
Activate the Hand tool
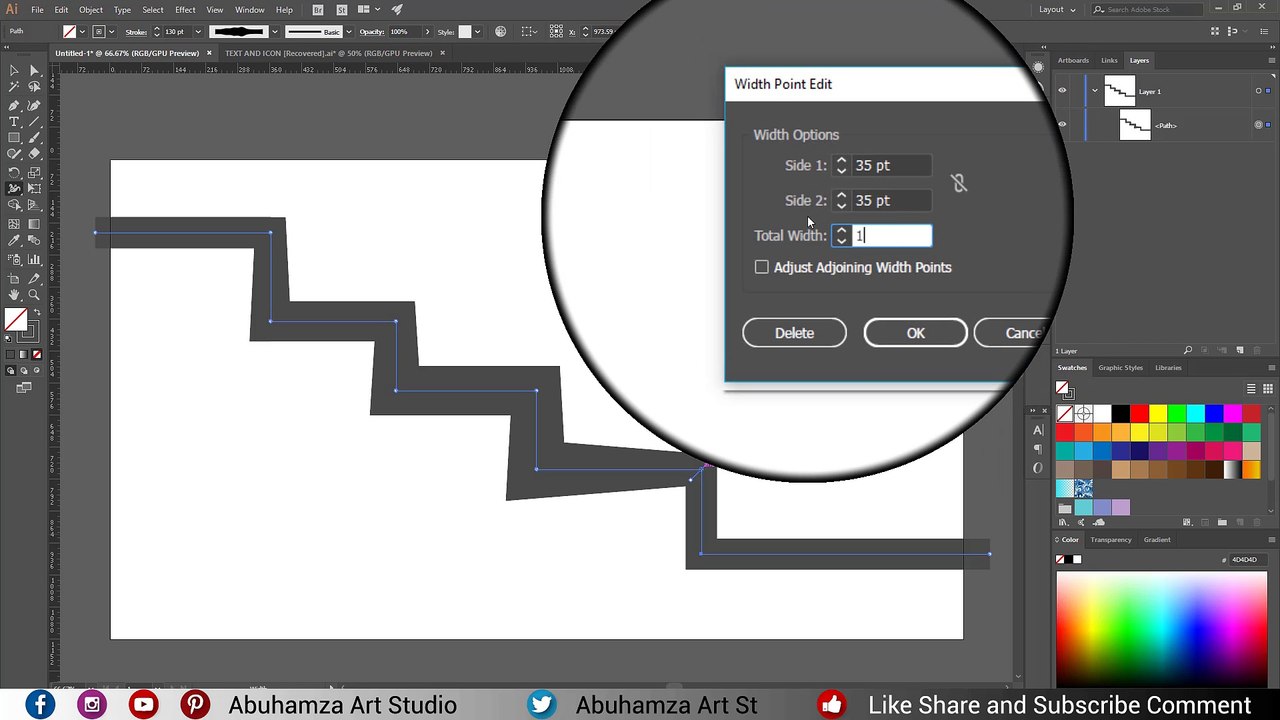(14, 295)
